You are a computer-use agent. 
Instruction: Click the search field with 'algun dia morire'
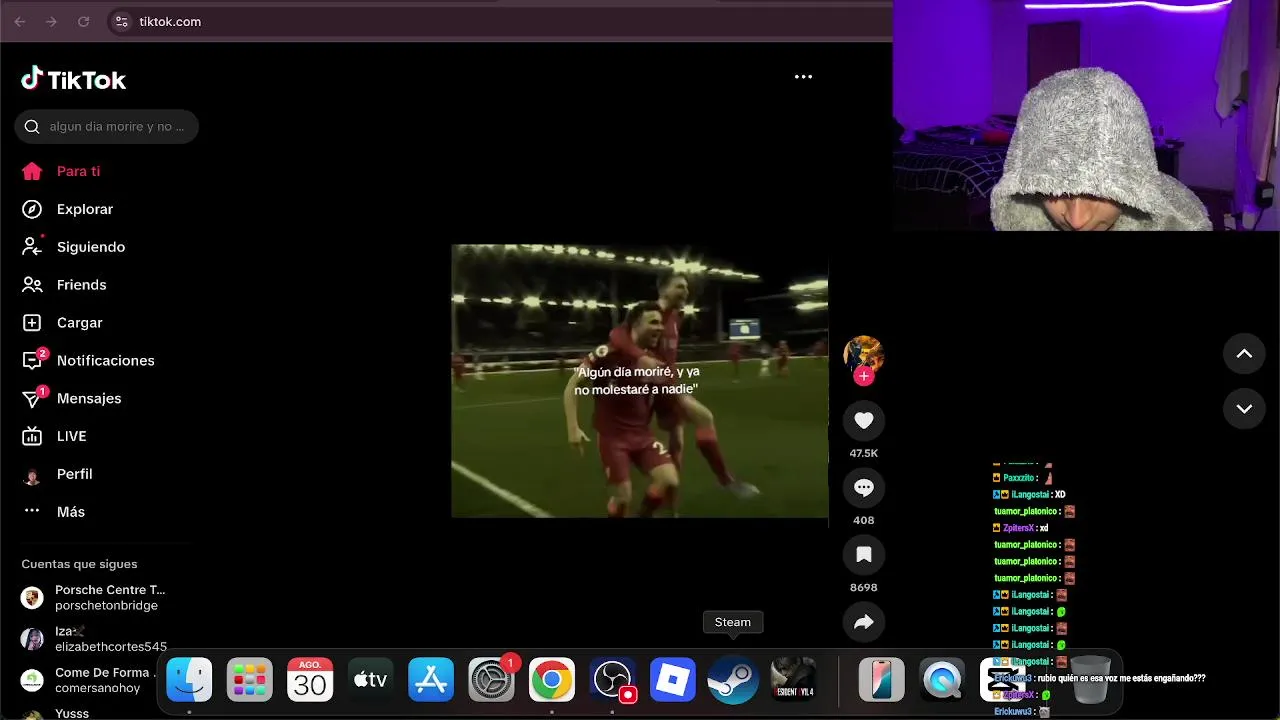pyautogui.click(x=107, y=126)
